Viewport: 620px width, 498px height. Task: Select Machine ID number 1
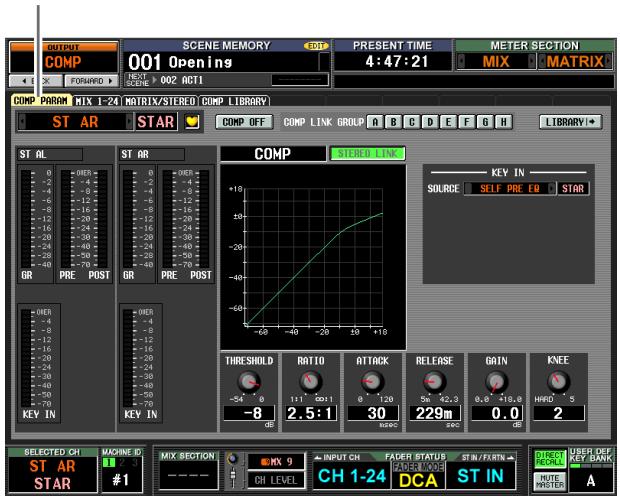click(109, 462)
